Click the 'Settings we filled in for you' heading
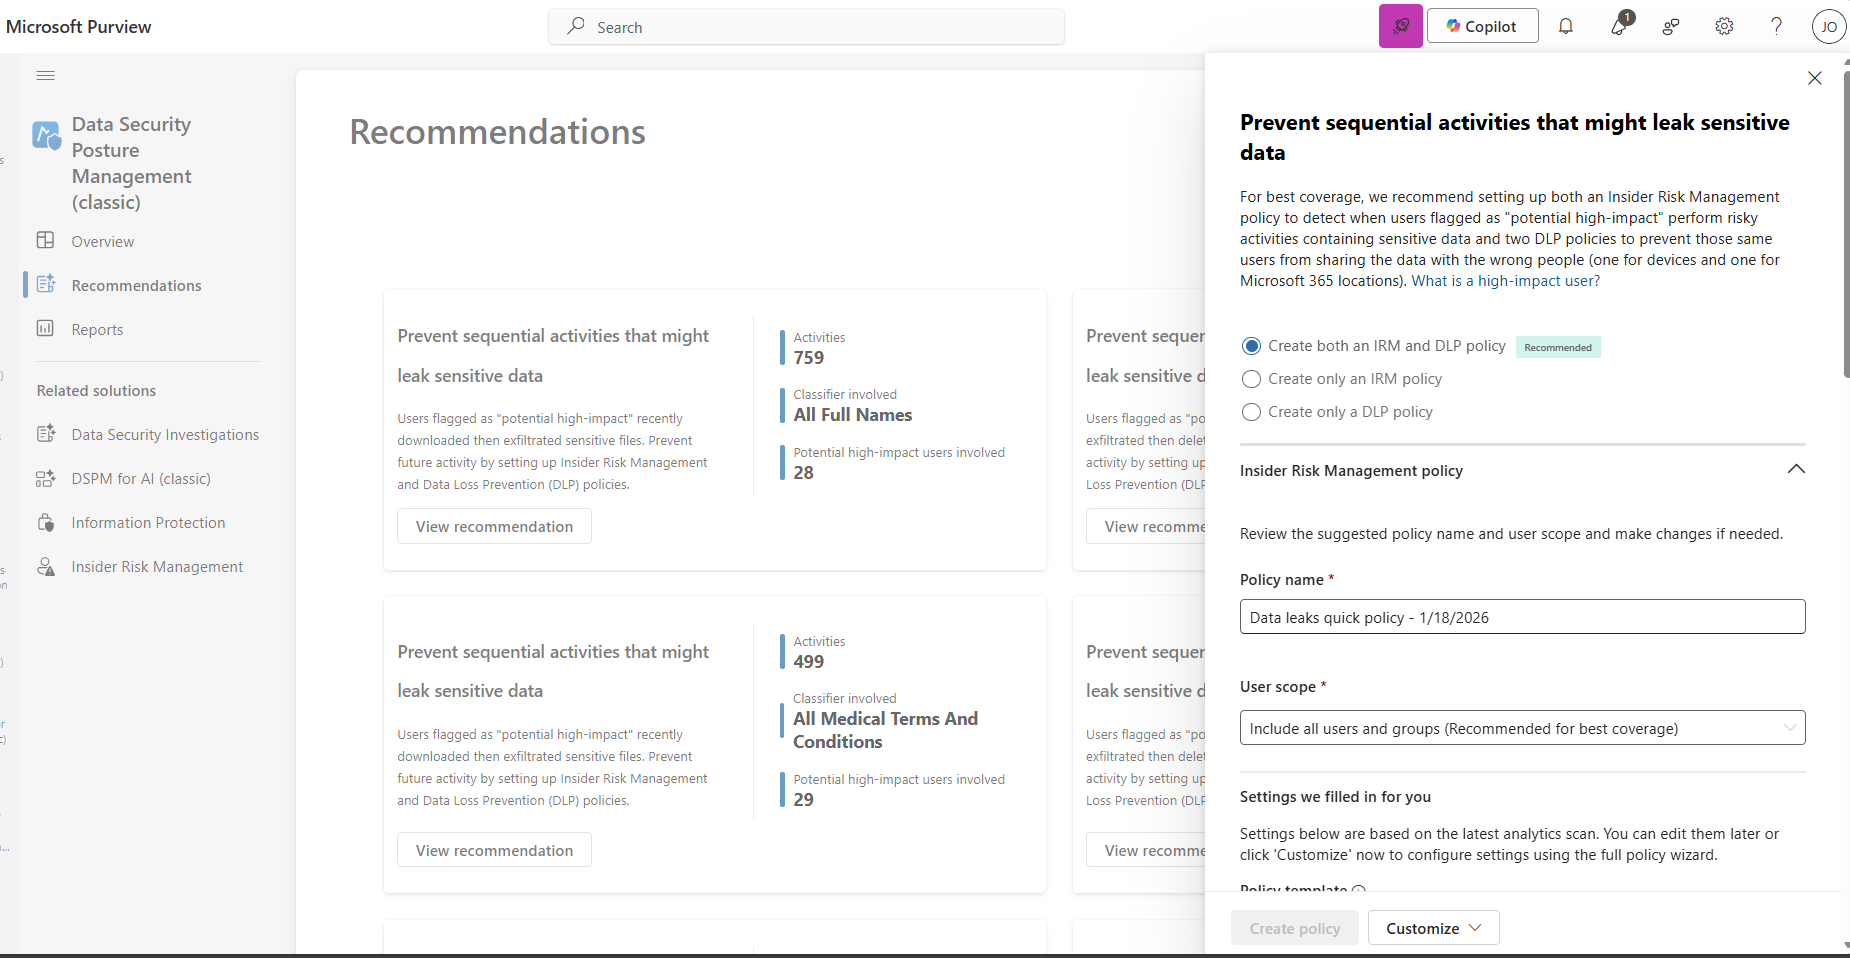This screenshot has height=958, width=1850. (x=1335, y=797)
